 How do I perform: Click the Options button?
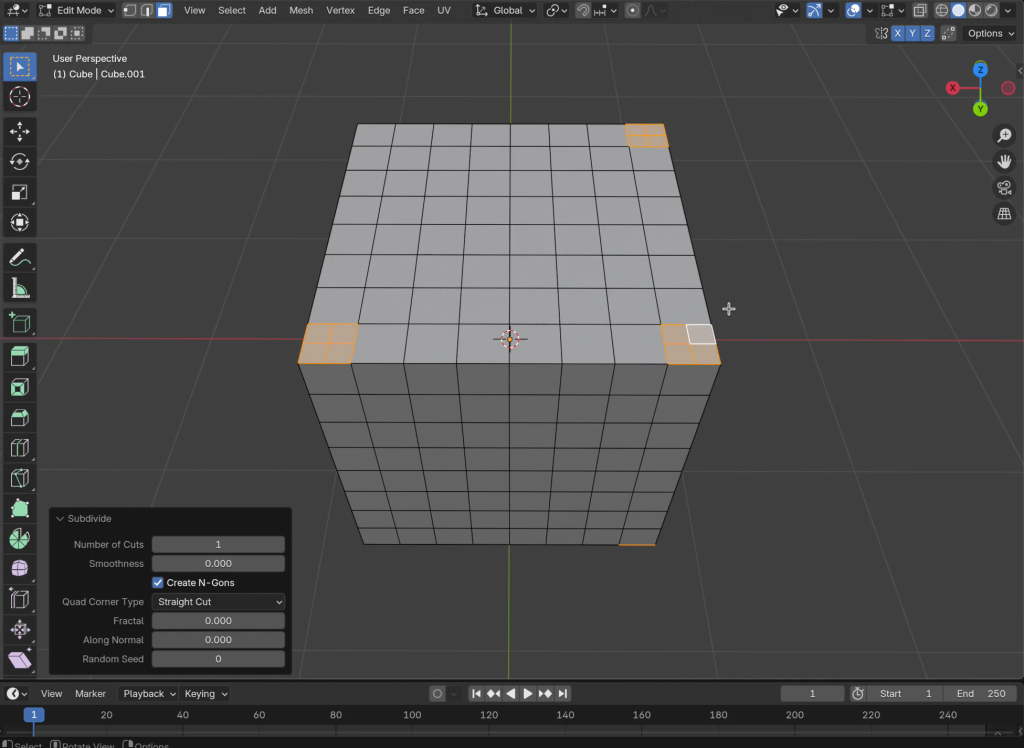(990, 33)
